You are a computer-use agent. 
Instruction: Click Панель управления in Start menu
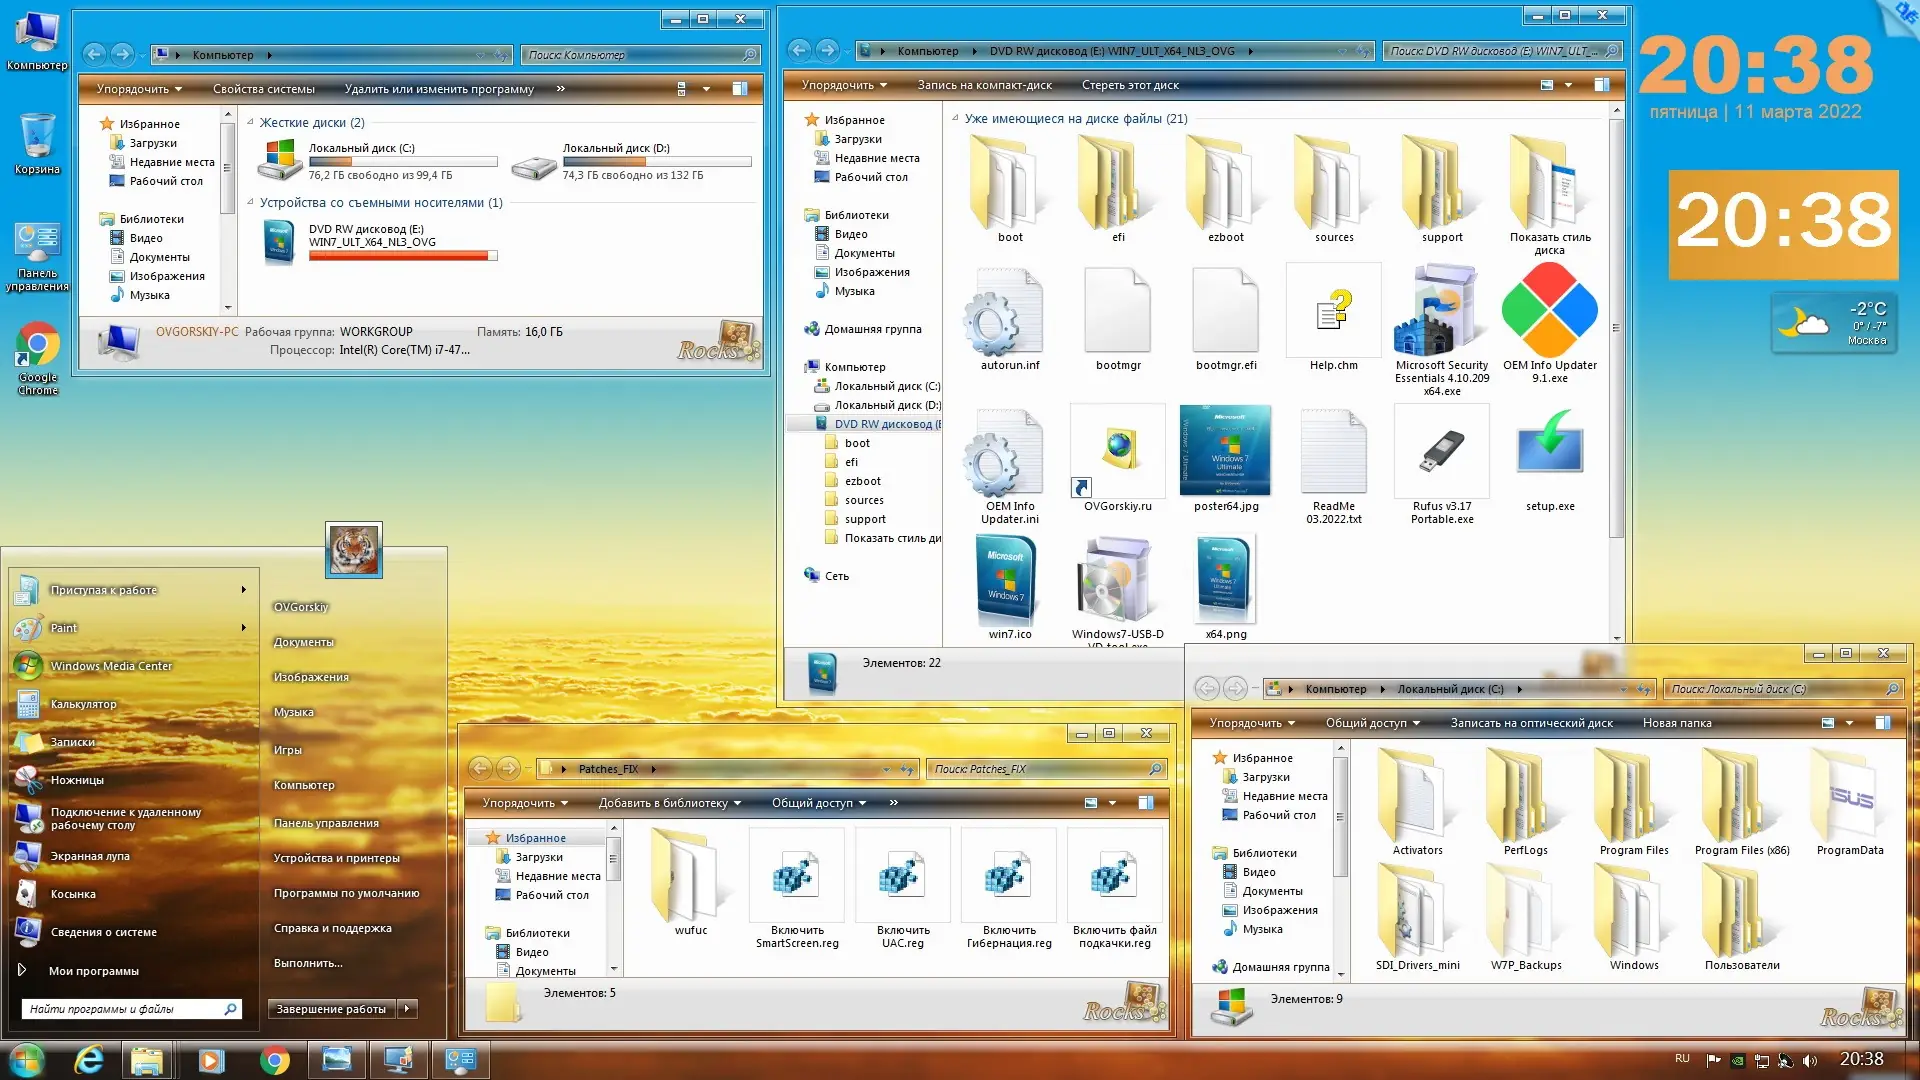(x=326, y=823)
